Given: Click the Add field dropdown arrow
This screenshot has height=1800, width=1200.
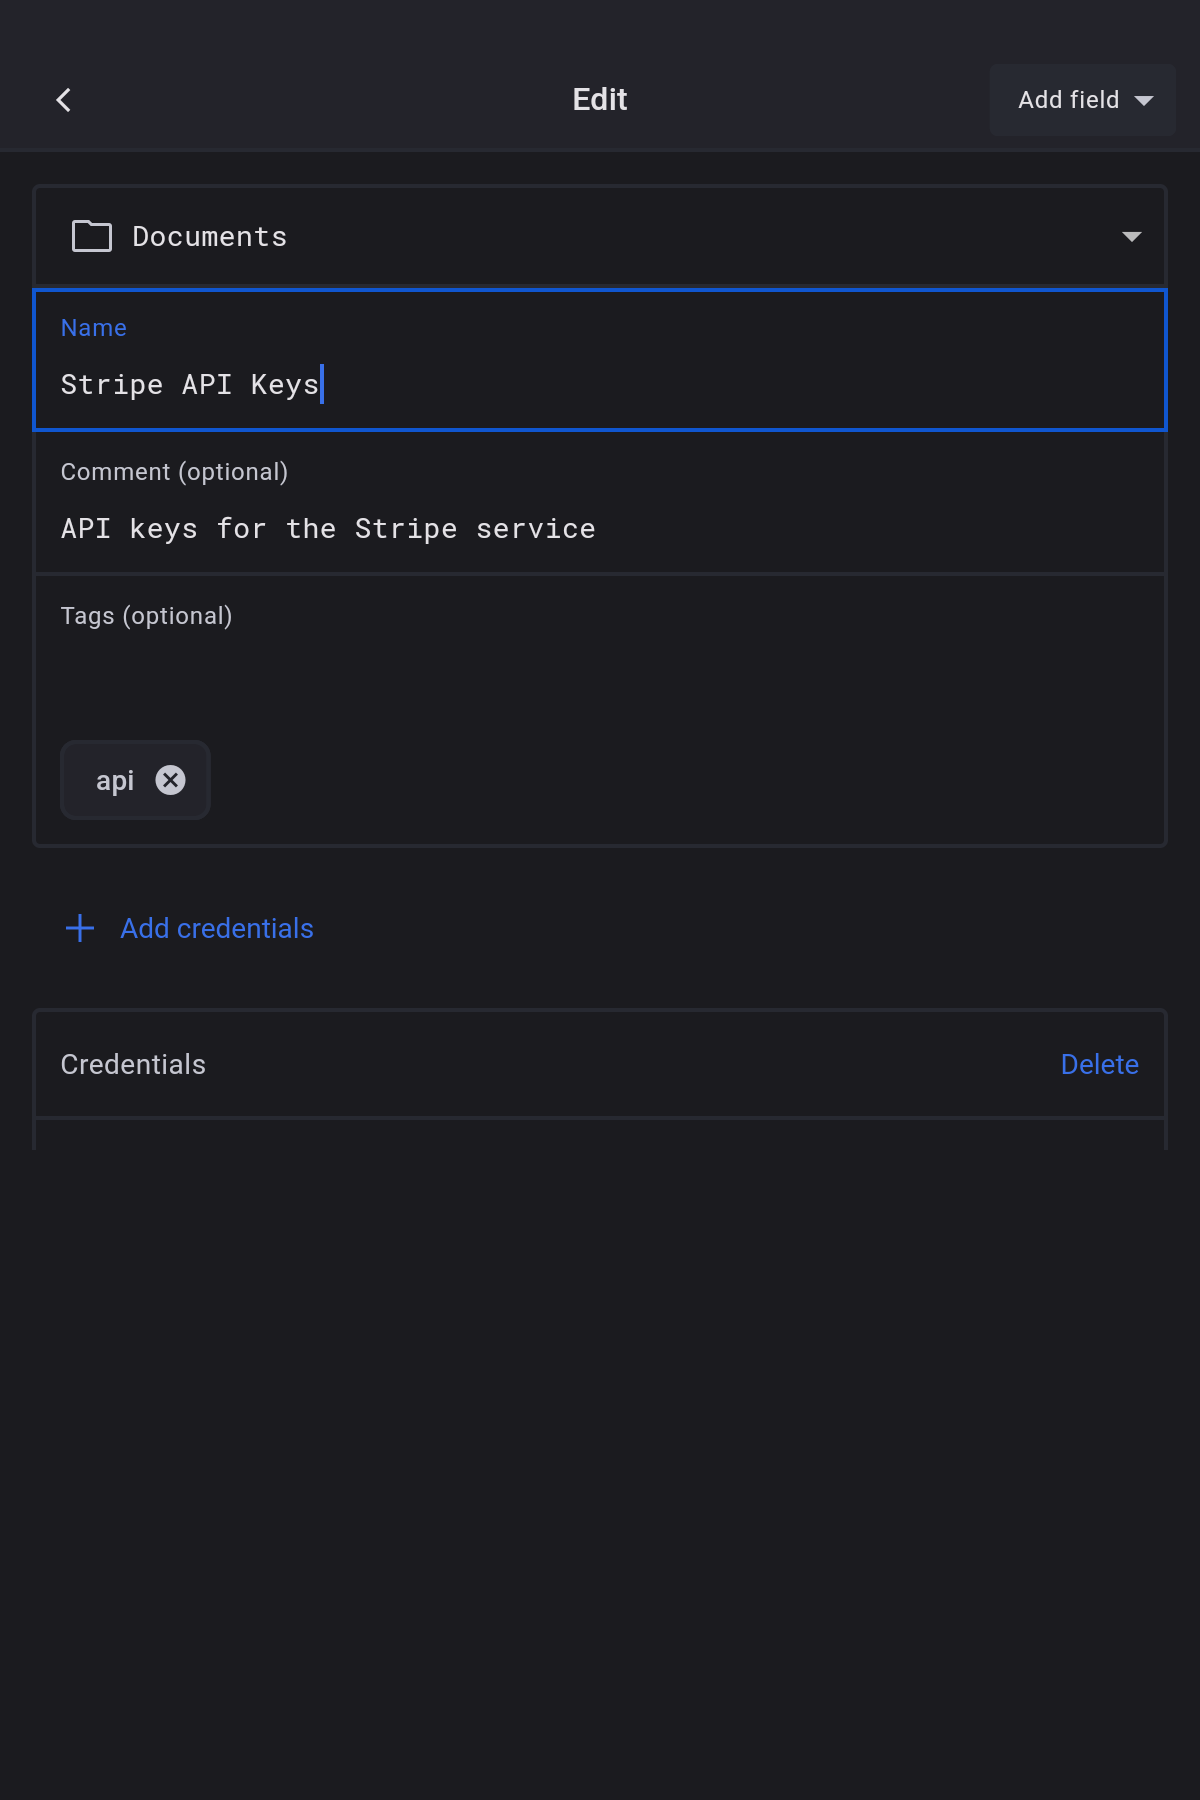Looking at the screenshot, I should coord(1144,100).
